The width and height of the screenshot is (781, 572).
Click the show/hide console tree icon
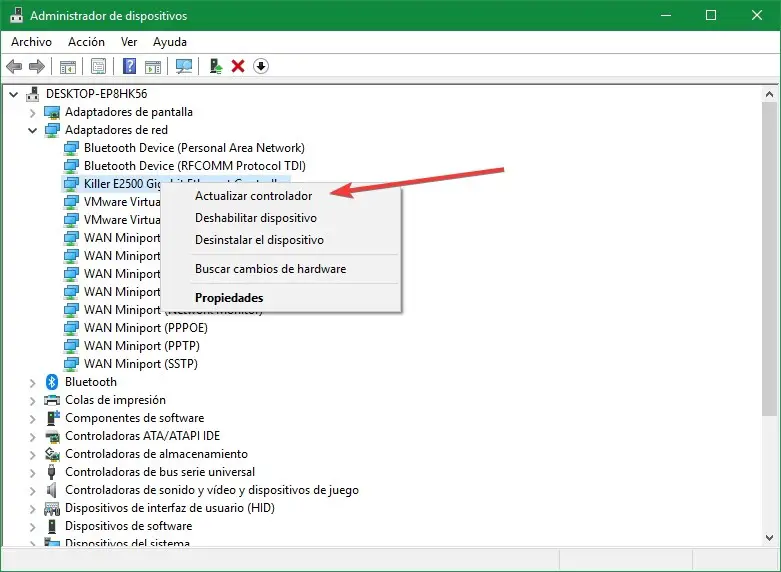coord(68,66)
